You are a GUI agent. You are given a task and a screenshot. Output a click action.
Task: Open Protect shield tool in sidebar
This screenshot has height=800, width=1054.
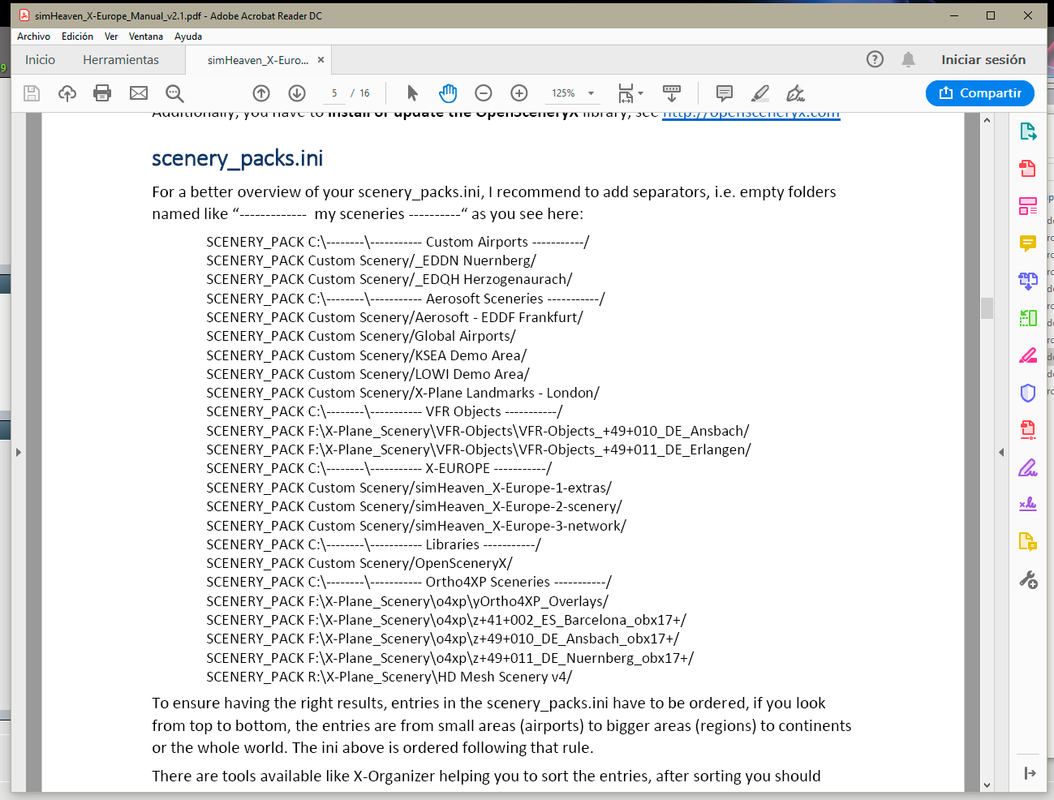tap(1028, 393)
